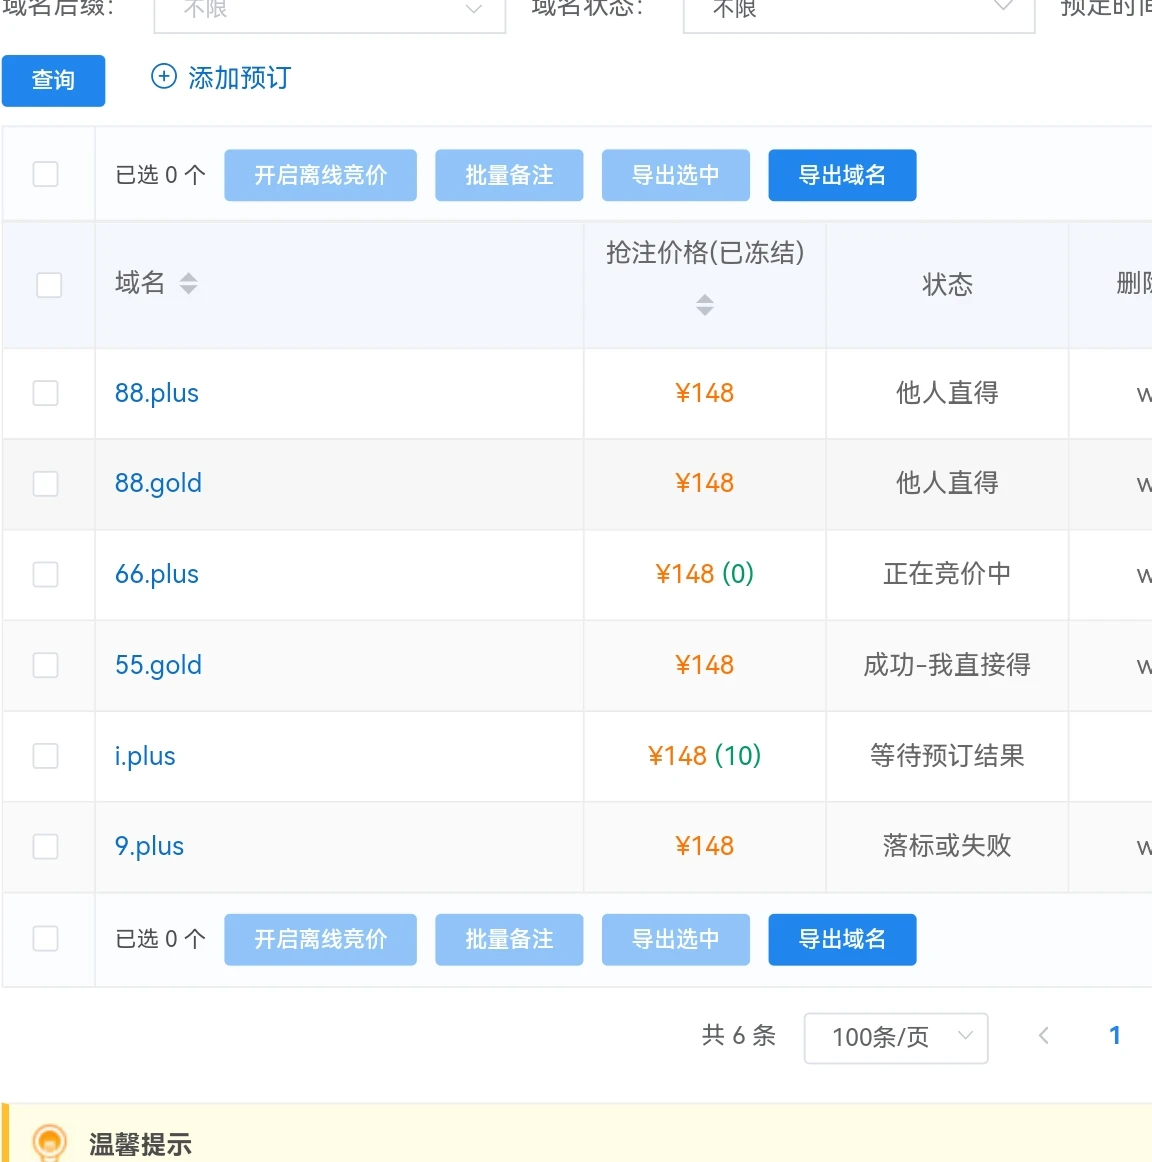Image resolution: width=1152 pixels, height=1162 pixels.
Task: Toggle the header select-all checkbox beside 域名
Action: point(49,285)
